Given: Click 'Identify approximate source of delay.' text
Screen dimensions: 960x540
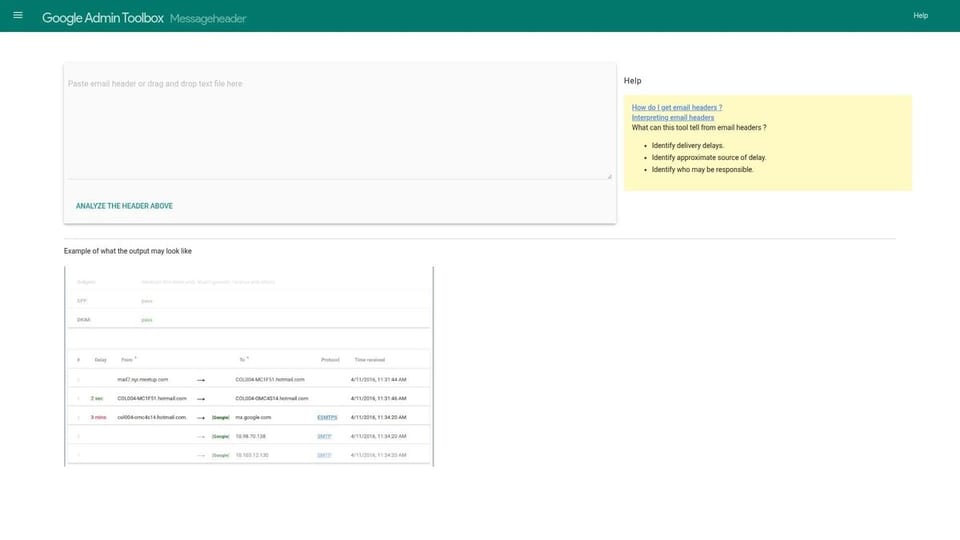Looking at the screenshot, I should point(708,157).
